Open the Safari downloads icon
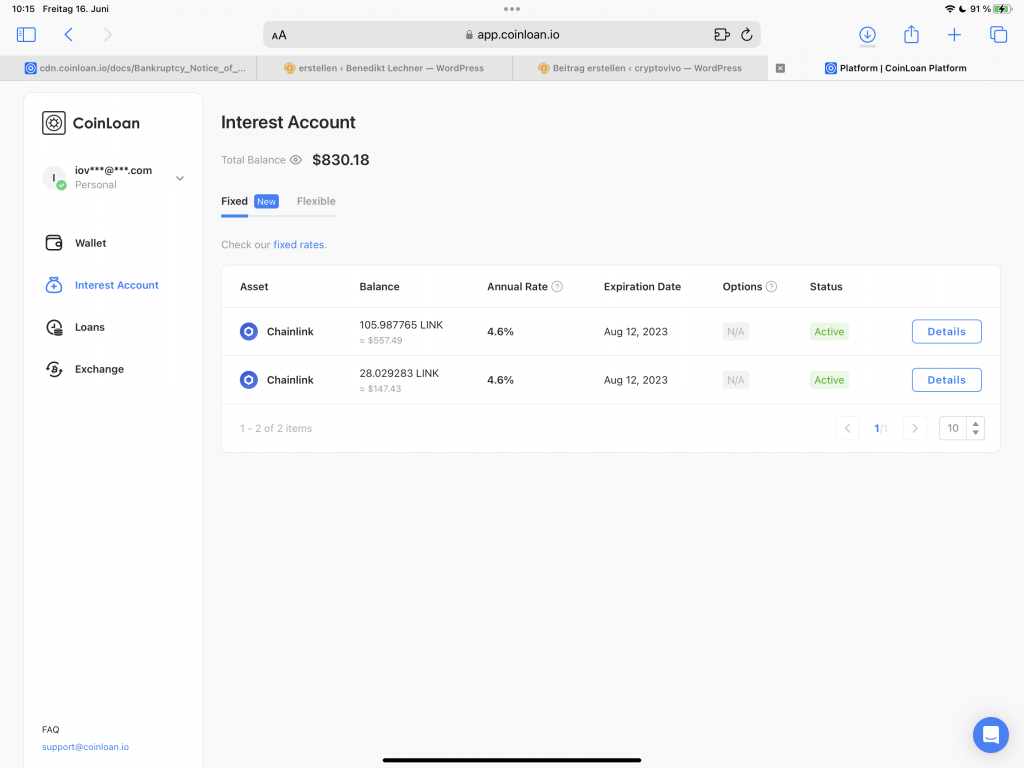The height and width of the screenshot is (768, 1024). [867, 35]
